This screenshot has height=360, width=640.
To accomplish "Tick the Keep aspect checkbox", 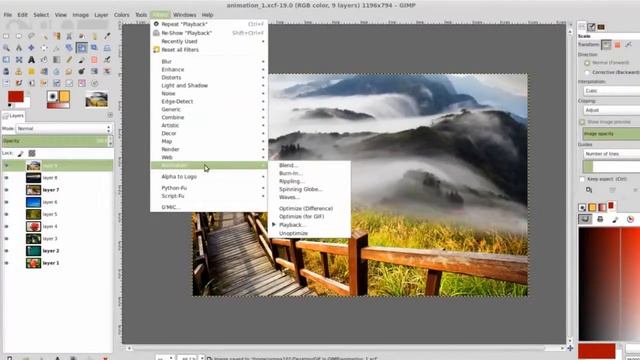I will coord(582,179).
